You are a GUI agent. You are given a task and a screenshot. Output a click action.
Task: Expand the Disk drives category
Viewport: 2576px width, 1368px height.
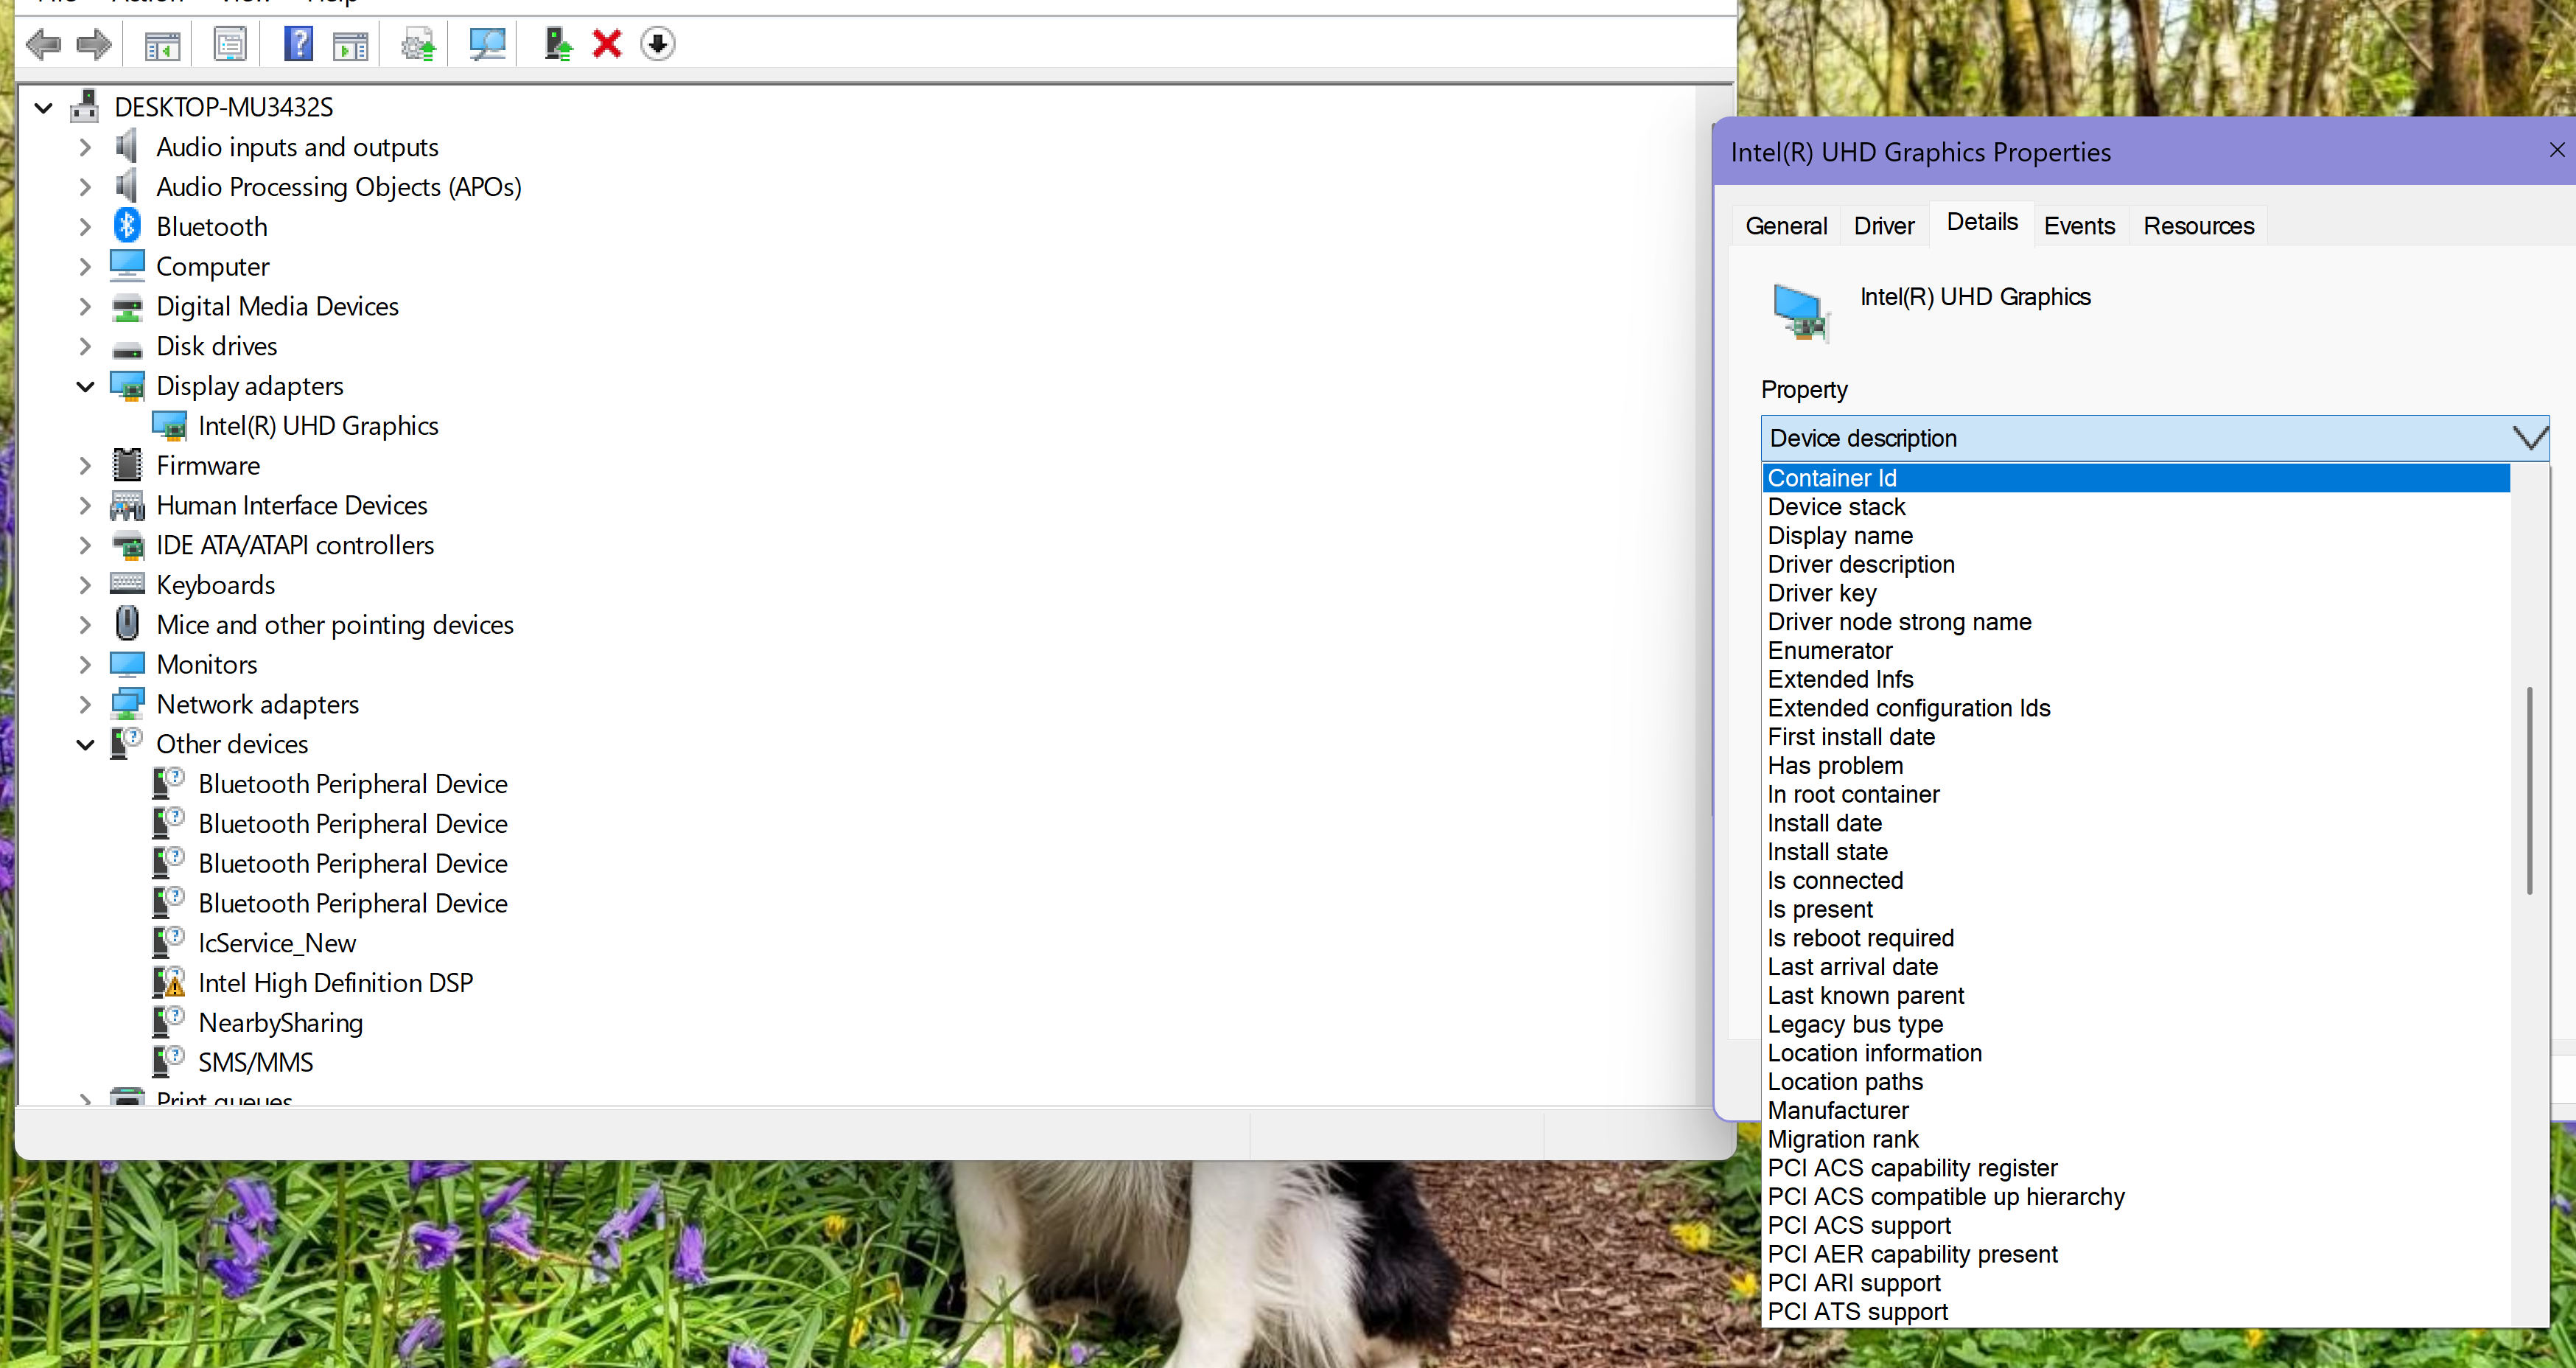pyautogui.click(x=86, y=346)
